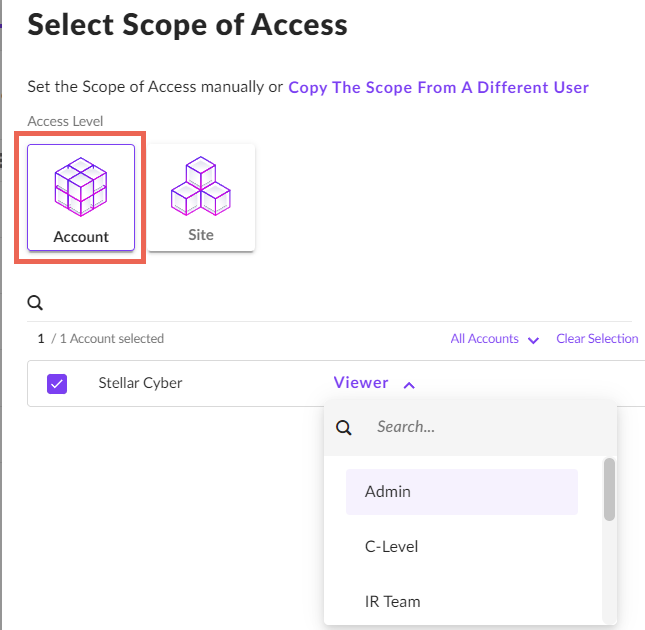Select the Site access level cube icon
The height and width of the screenshot is (630, 645).
pyautogui.click(x=200, y=186)
